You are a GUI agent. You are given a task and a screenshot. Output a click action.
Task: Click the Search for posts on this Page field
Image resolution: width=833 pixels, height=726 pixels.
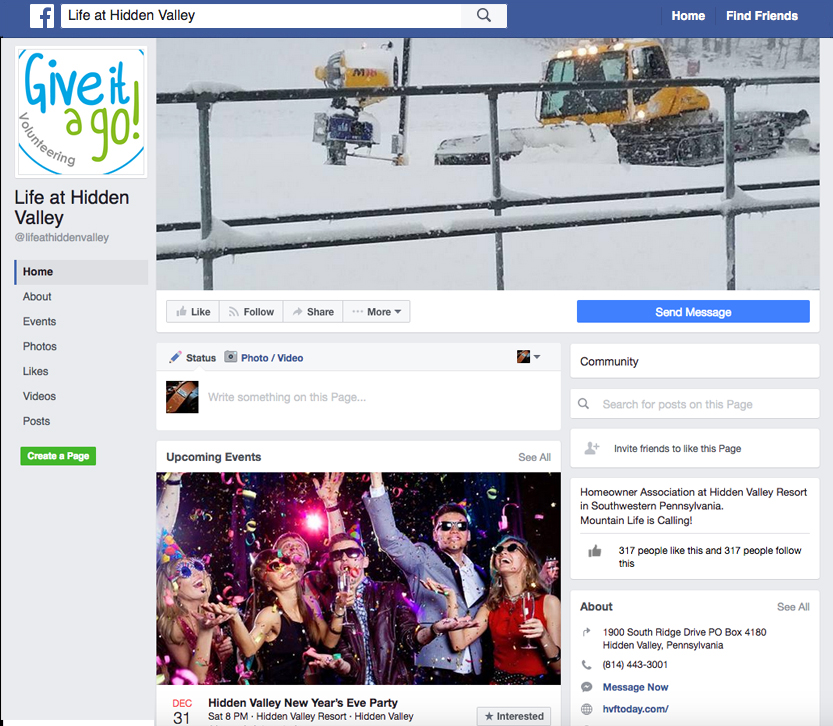694,404
